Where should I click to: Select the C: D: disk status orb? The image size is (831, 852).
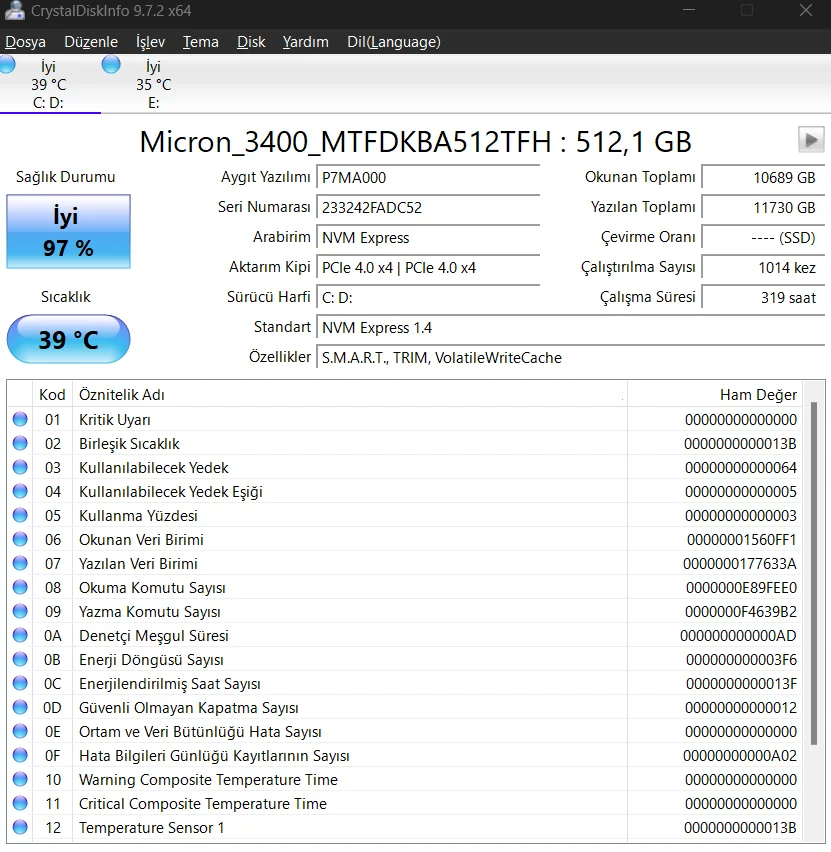click(x=7, y=65)
